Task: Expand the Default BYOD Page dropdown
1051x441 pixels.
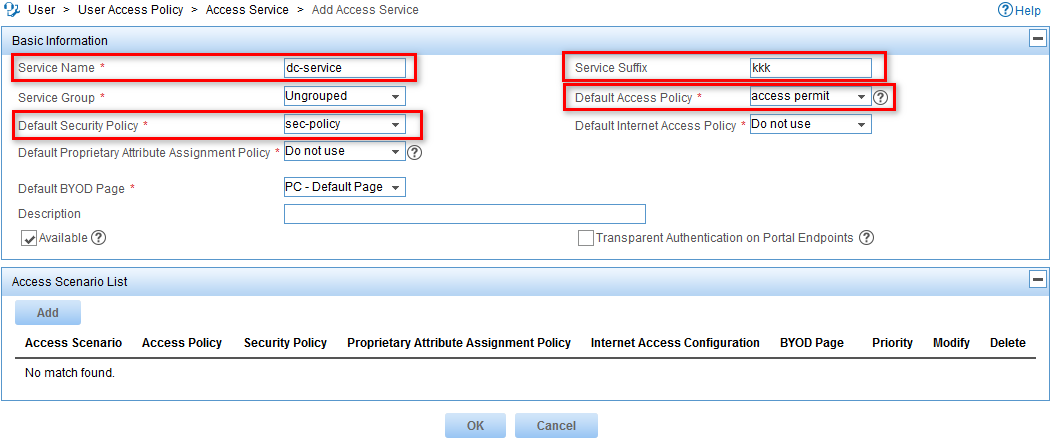Action: (x=345, y=187)
